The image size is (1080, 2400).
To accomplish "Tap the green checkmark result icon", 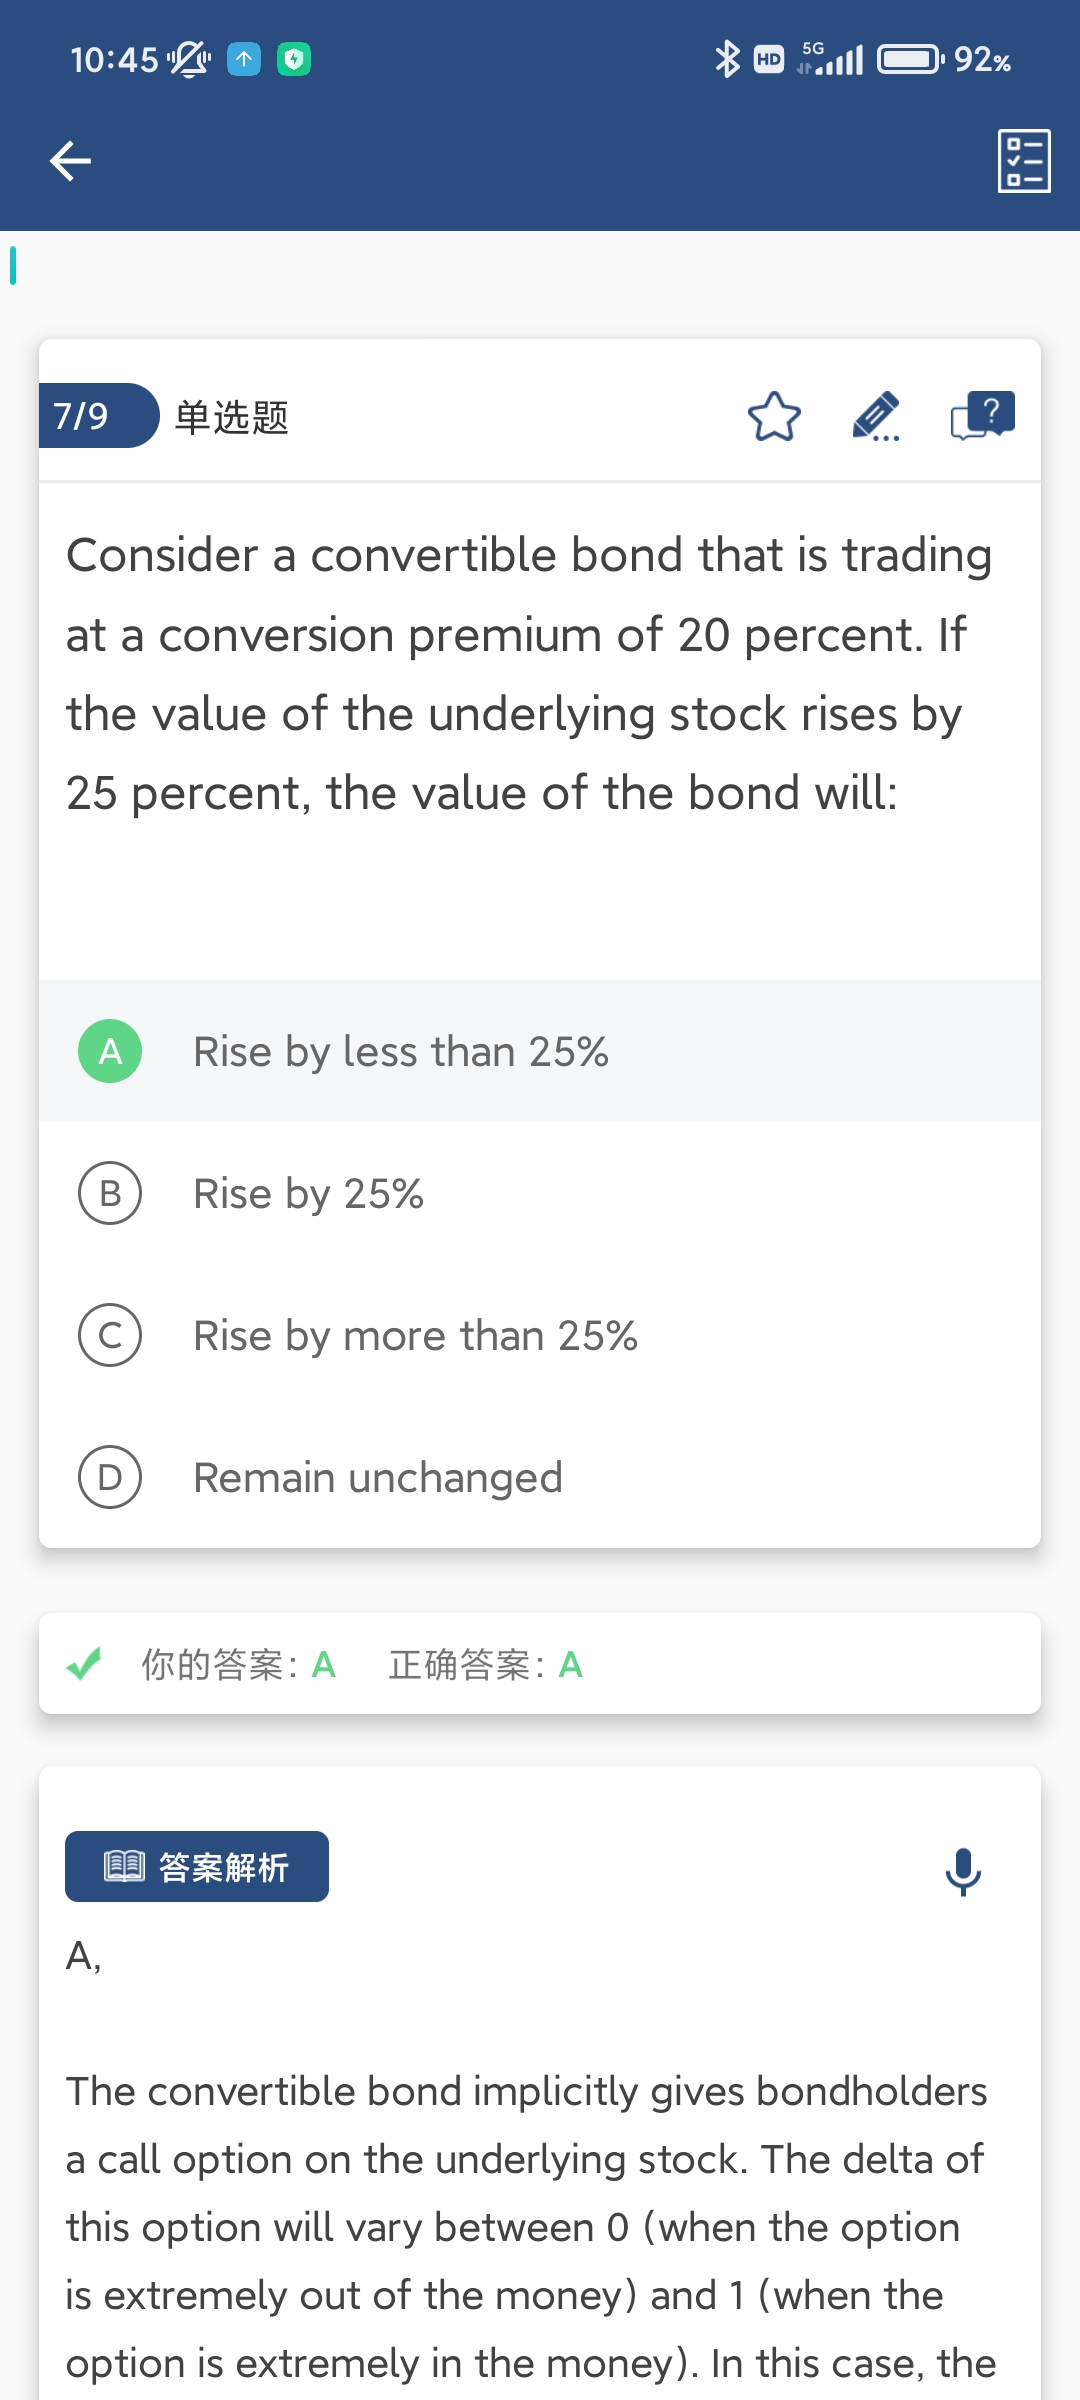I will coord(84,1664).
